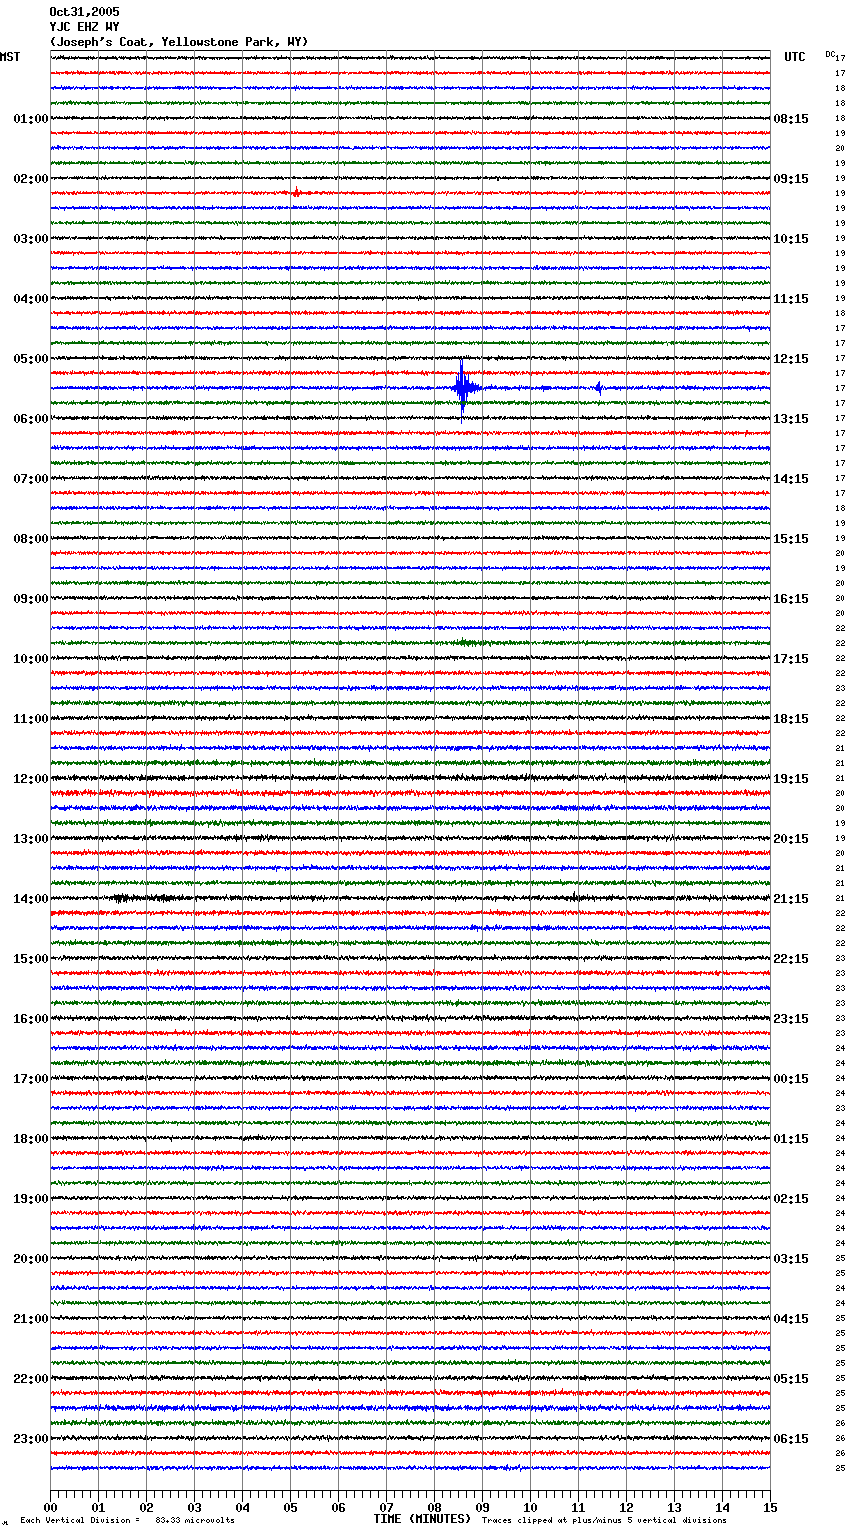
Task: Click the date header "Oct31,2005"
Action: (84, 12)
